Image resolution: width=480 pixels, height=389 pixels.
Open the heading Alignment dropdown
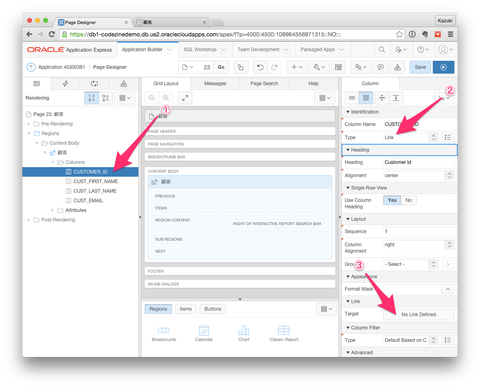[418, 175]
